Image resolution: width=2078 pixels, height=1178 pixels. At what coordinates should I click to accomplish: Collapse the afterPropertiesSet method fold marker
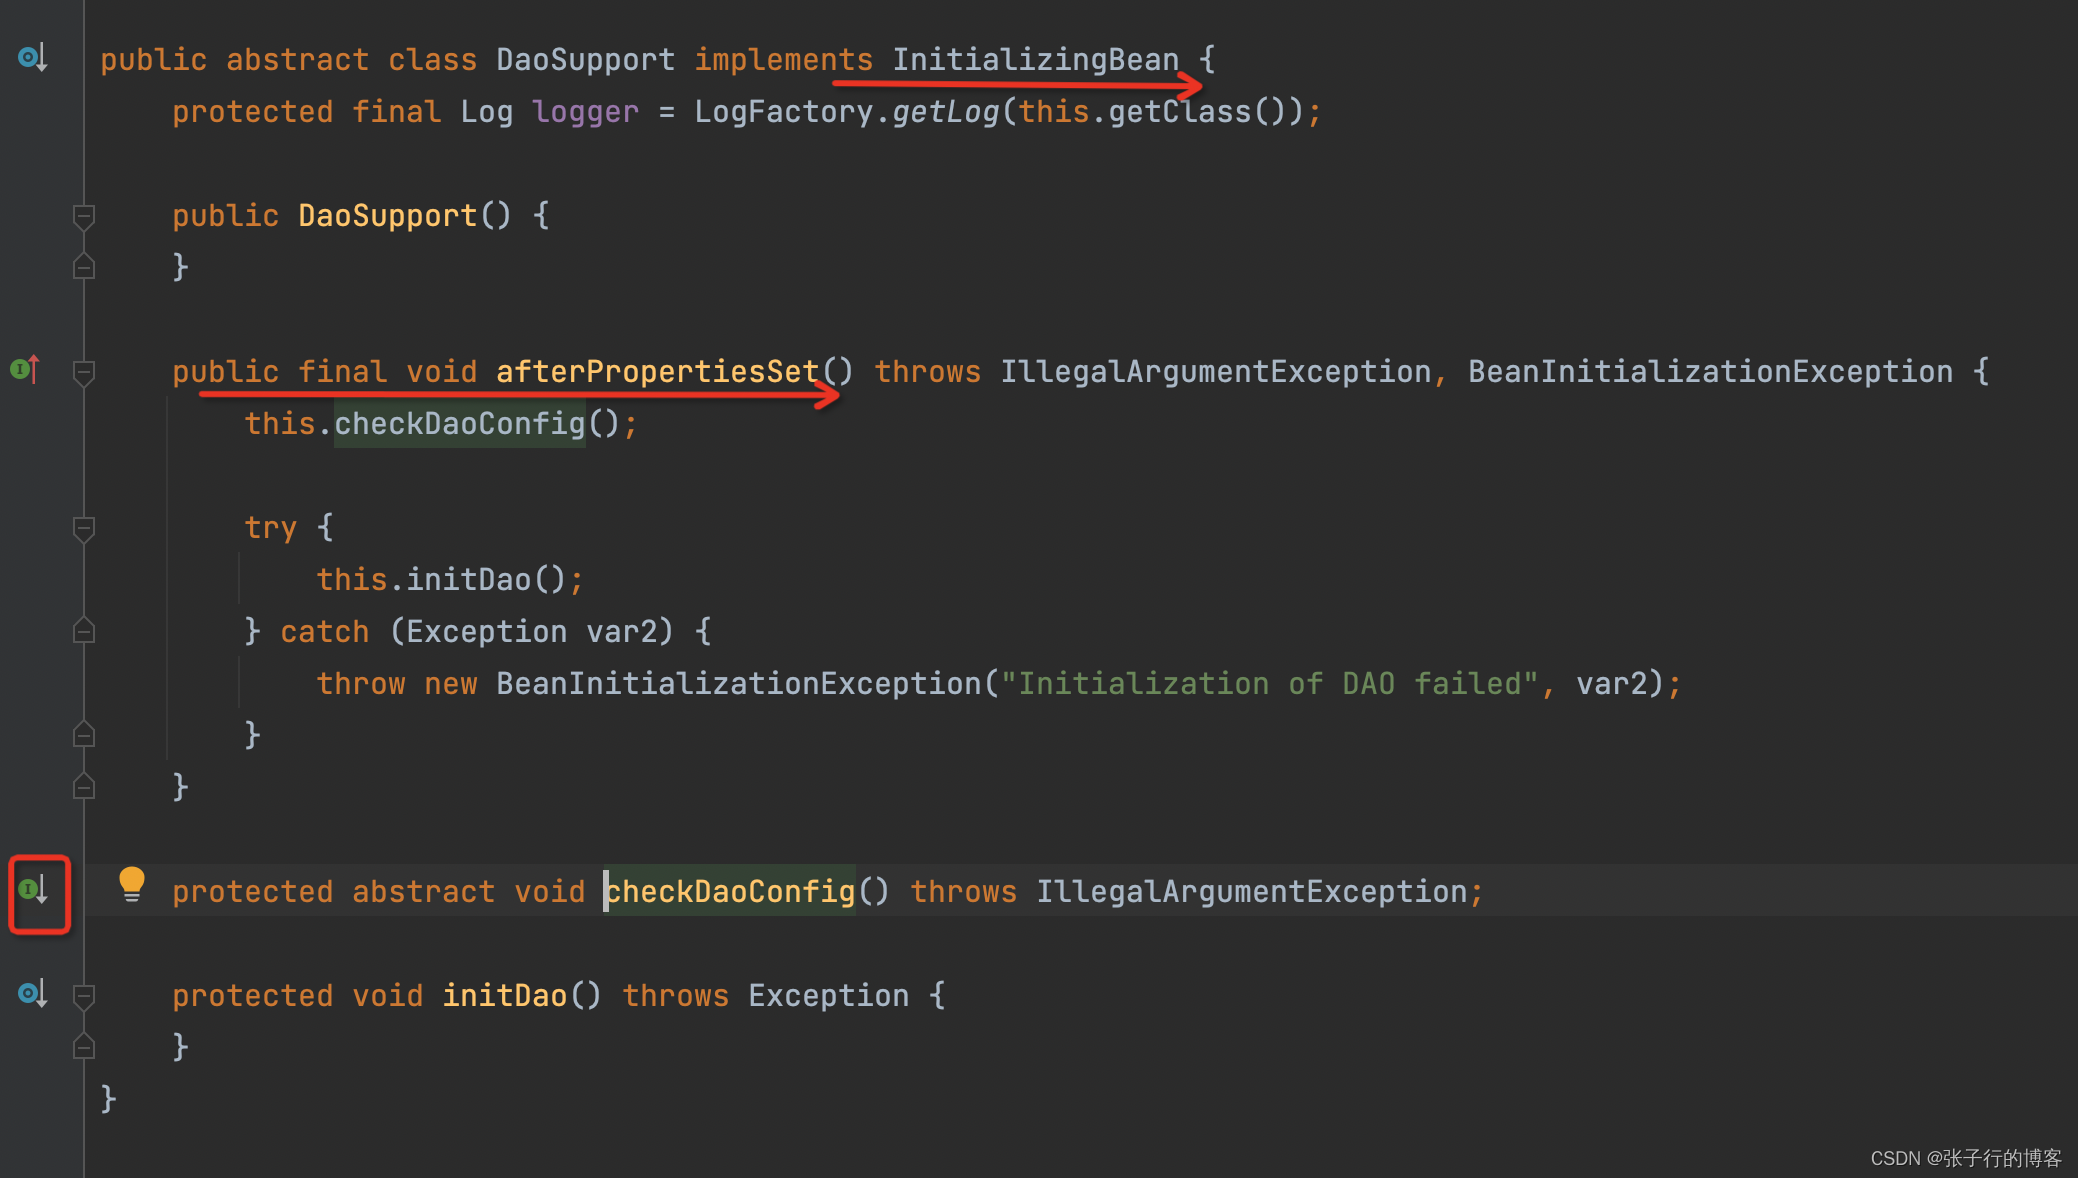(x=84, y=372)
